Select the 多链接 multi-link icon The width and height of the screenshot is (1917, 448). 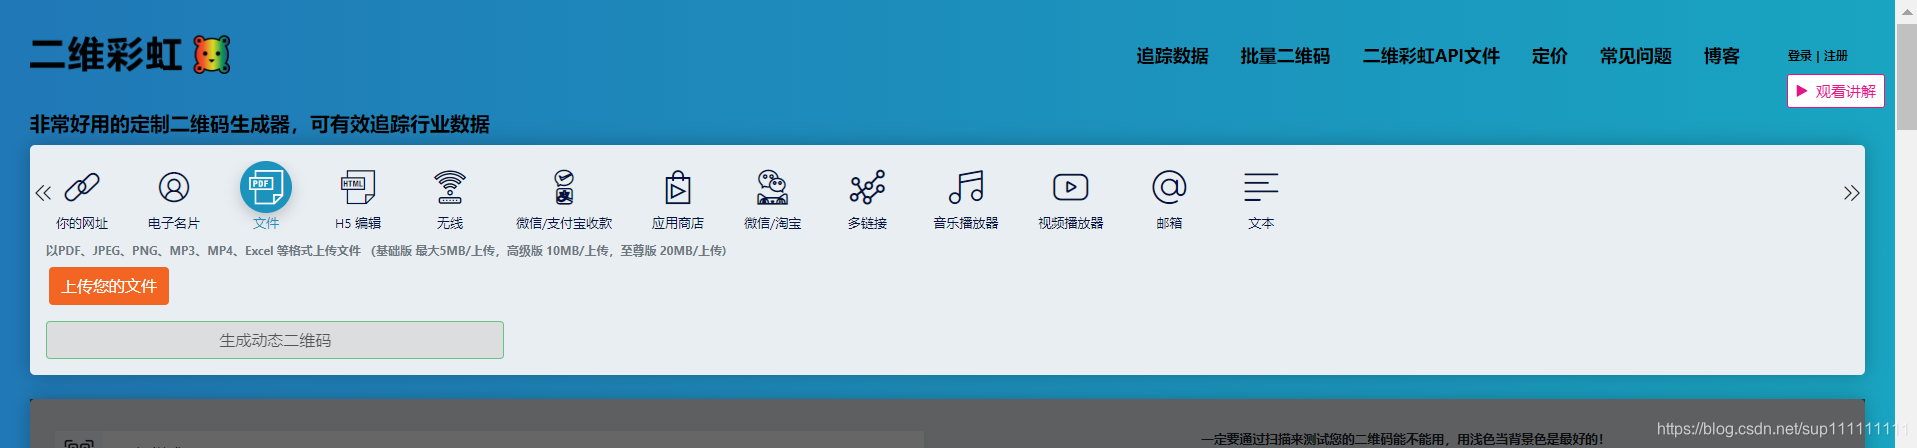coord(867,187)
